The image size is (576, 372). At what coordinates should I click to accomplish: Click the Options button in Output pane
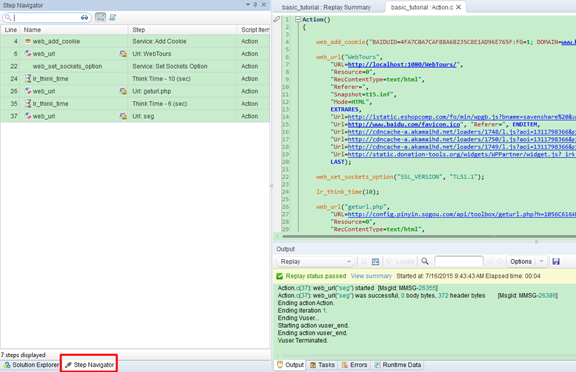point(521,261)
